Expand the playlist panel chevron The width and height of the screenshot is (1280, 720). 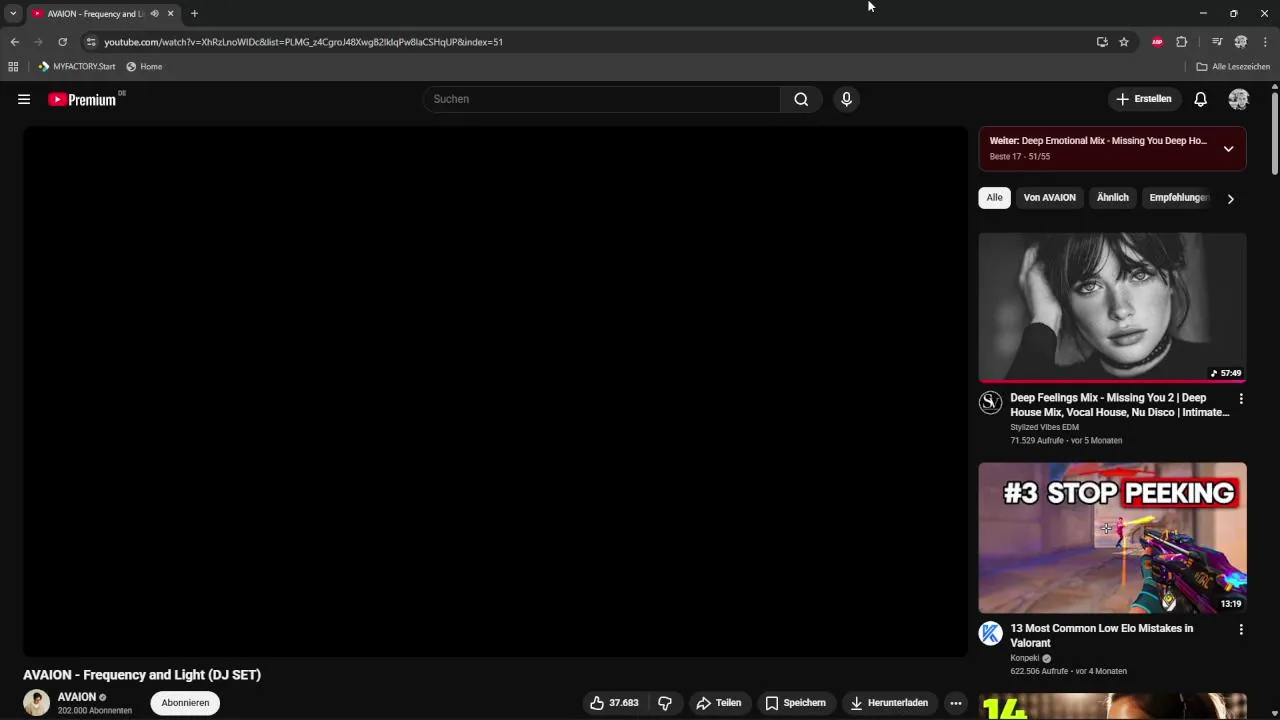coord(1228,149)
